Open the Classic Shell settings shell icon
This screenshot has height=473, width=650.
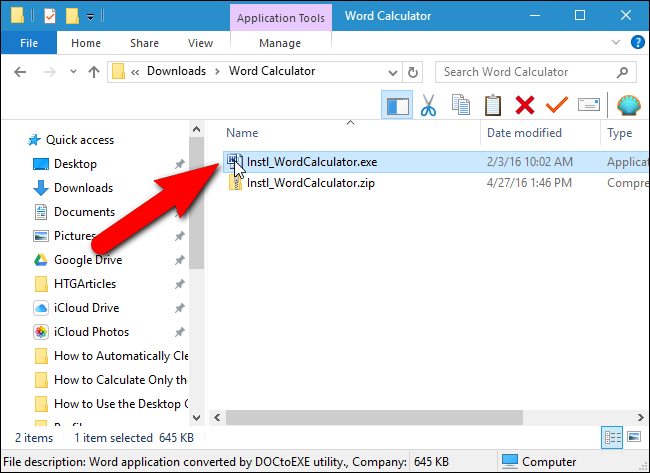click(628, 105)
